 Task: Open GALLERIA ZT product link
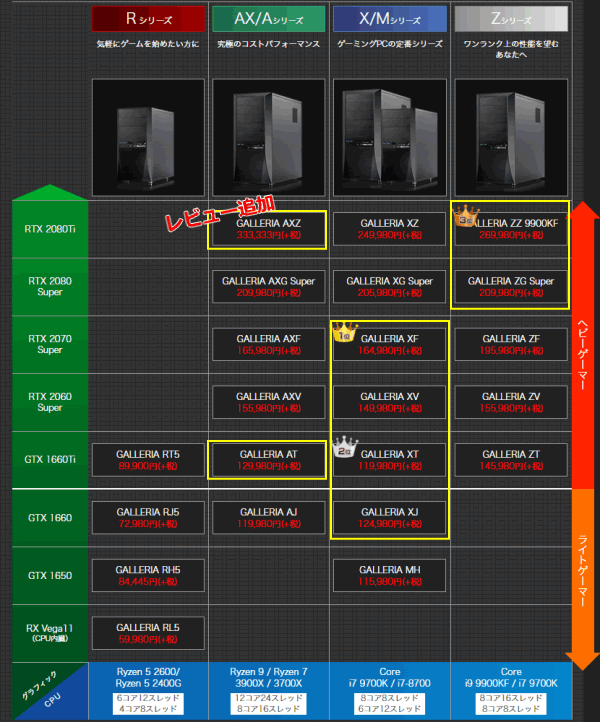click(511, 460)
